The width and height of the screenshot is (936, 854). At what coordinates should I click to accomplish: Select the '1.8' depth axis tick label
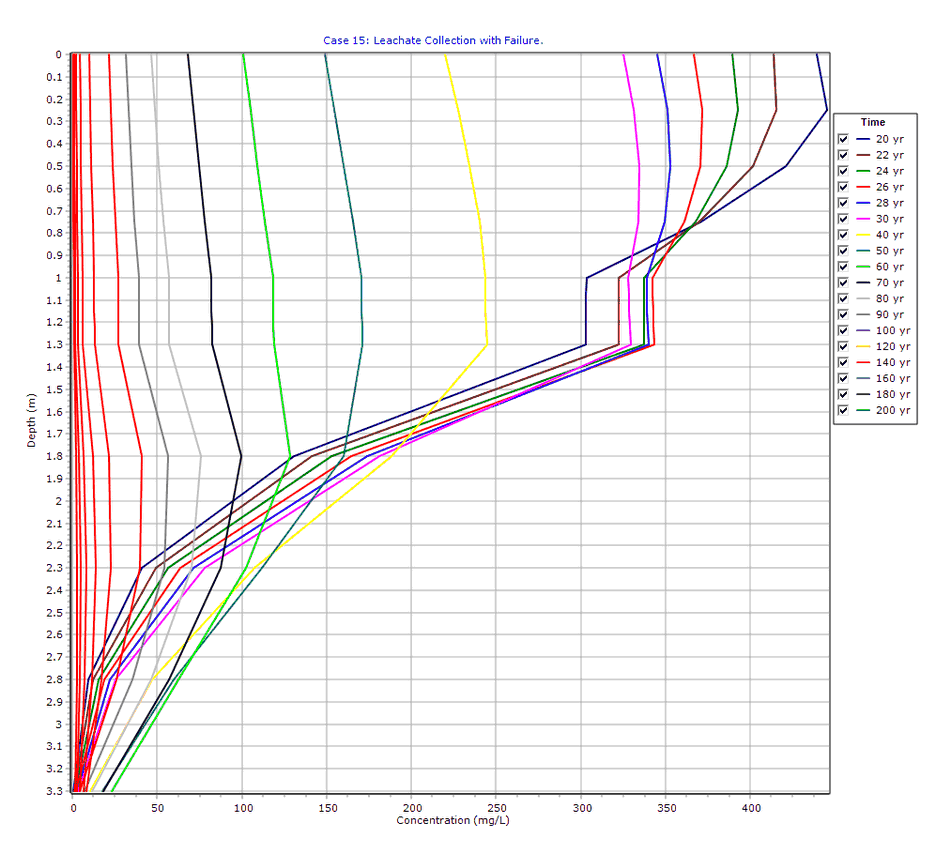click(54, 457)
